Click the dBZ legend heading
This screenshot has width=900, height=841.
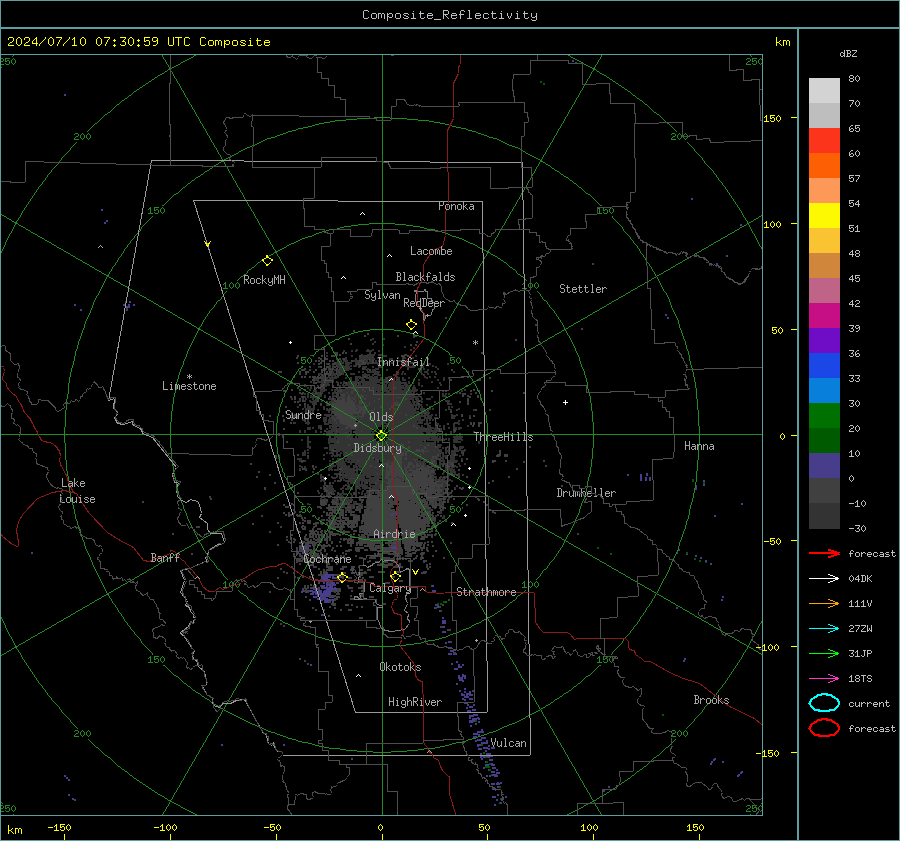[848, 53]
